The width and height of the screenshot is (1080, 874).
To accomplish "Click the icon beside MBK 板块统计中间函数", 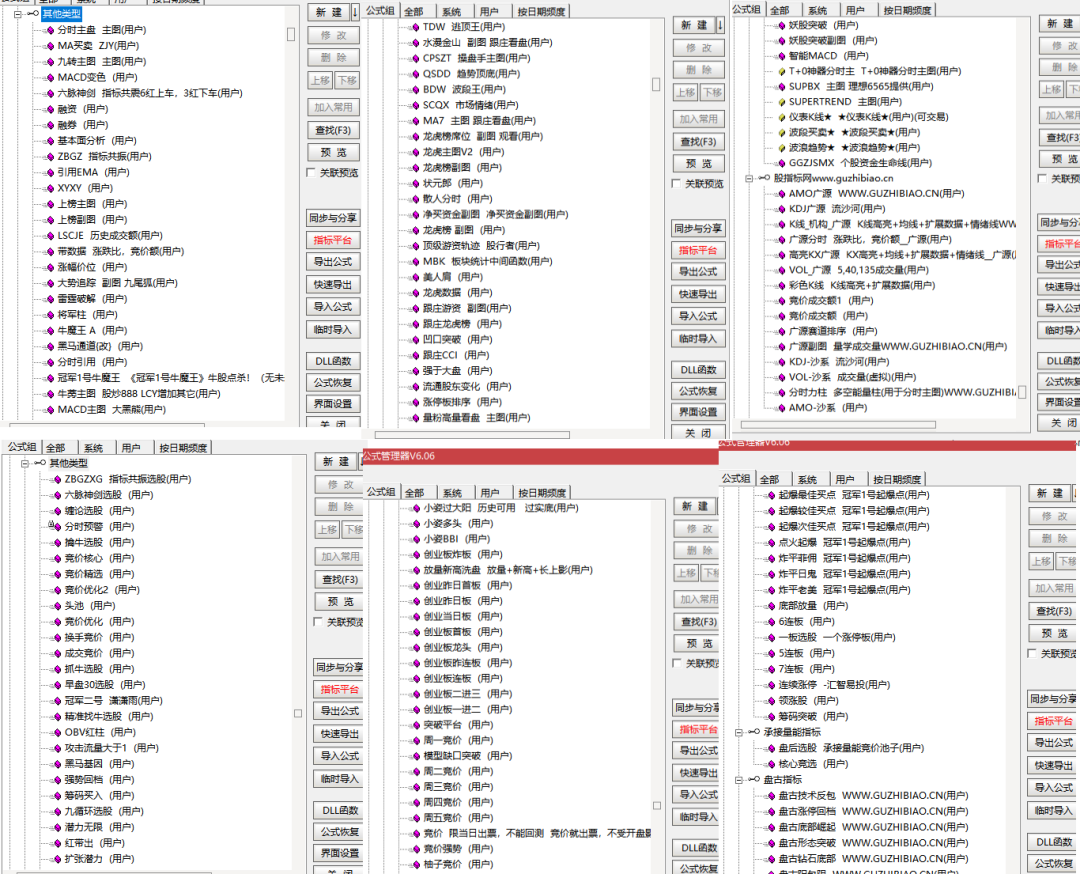I will pyautogui.click(x=415, y=262).
